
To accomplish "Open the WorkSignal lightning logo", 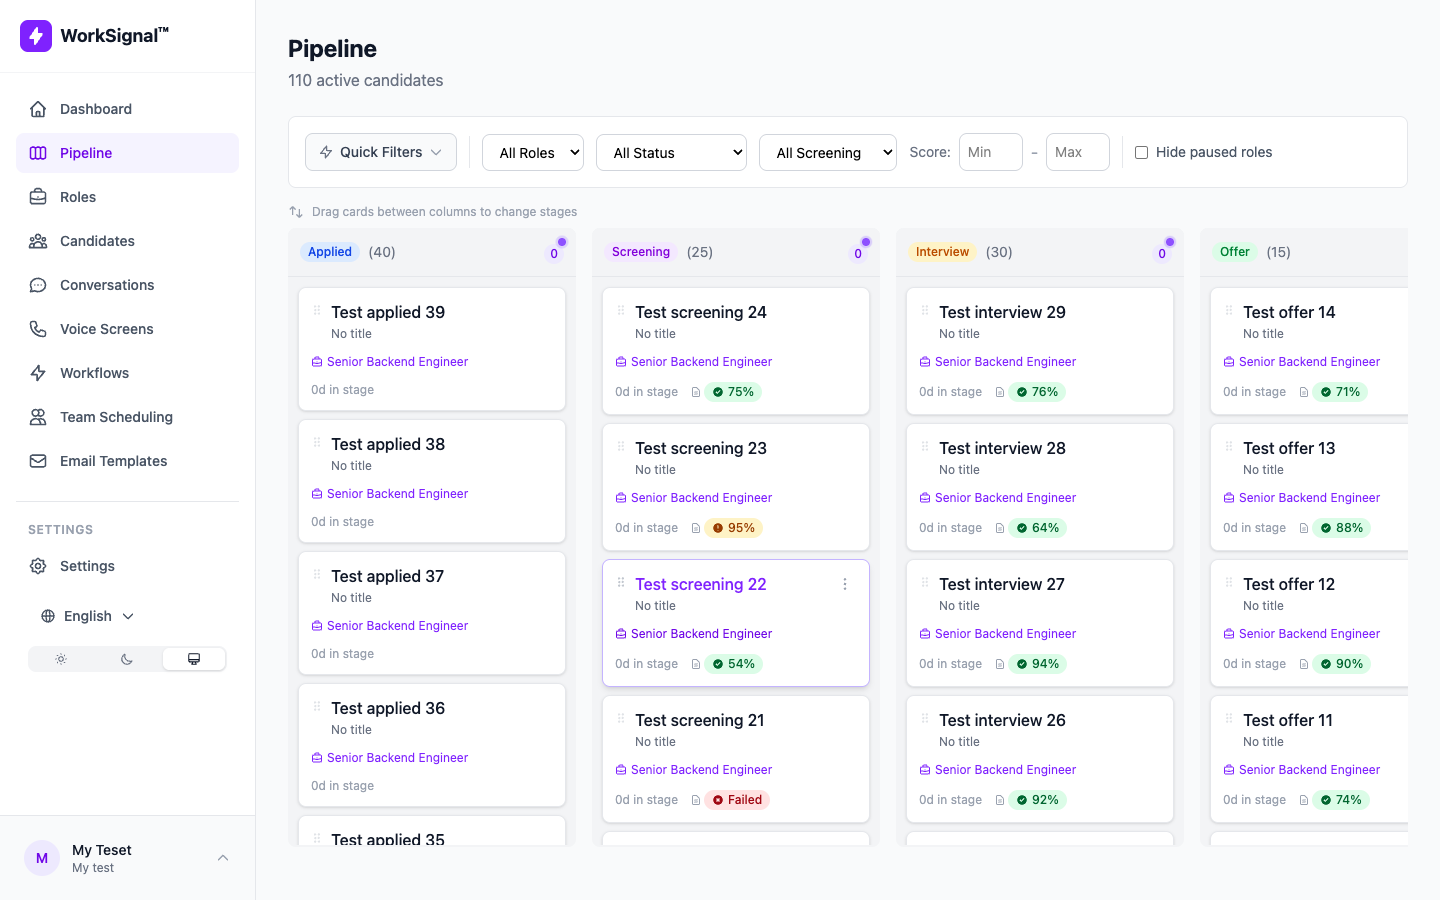I will click(x=35, y=35).
